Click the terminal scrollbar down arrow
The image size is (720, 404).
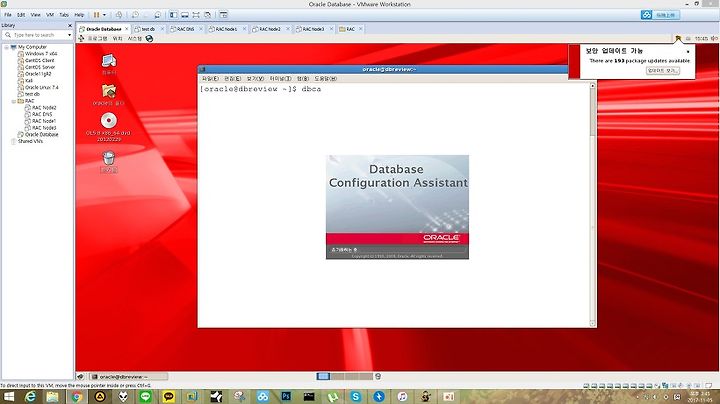593,324
